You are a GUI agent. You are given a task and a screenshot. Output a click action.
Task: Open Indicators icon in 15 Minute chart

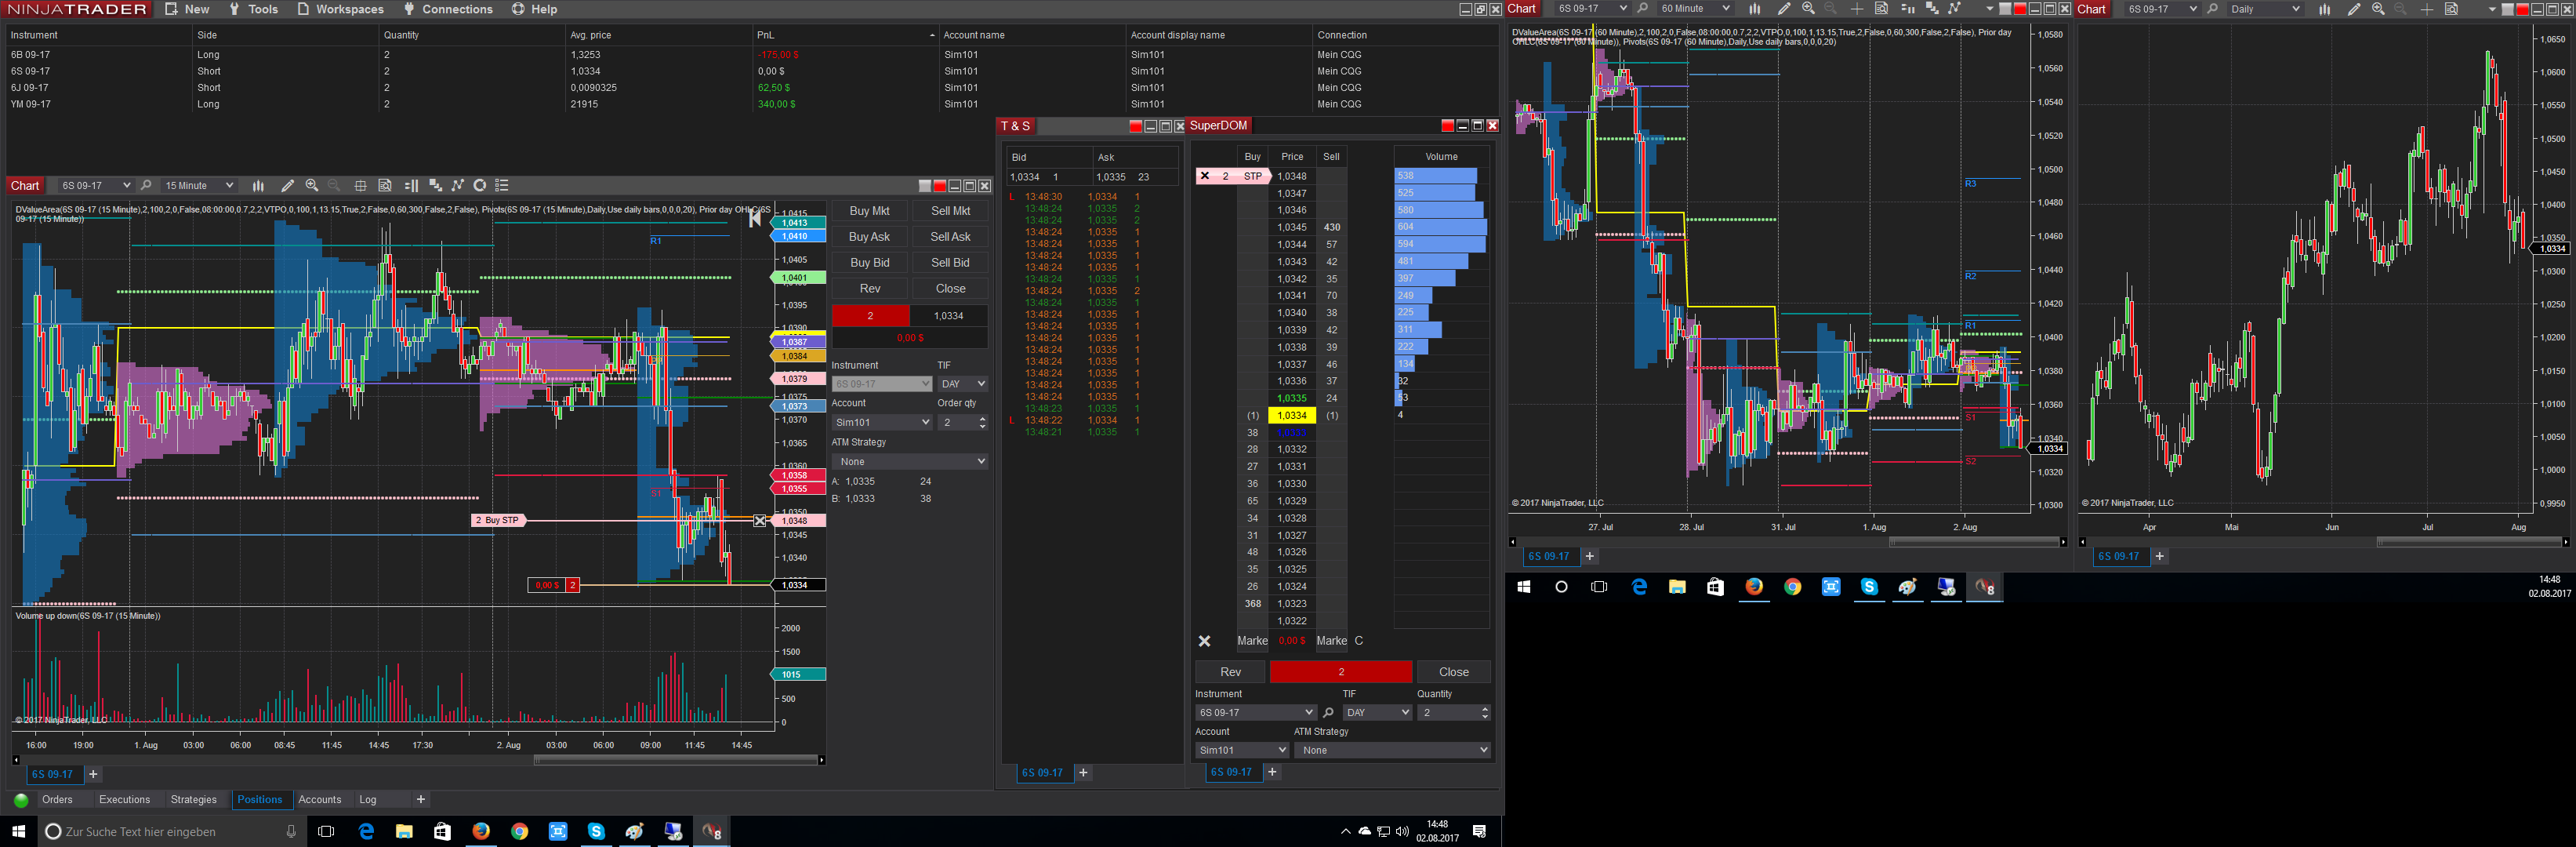coord(435,185)
